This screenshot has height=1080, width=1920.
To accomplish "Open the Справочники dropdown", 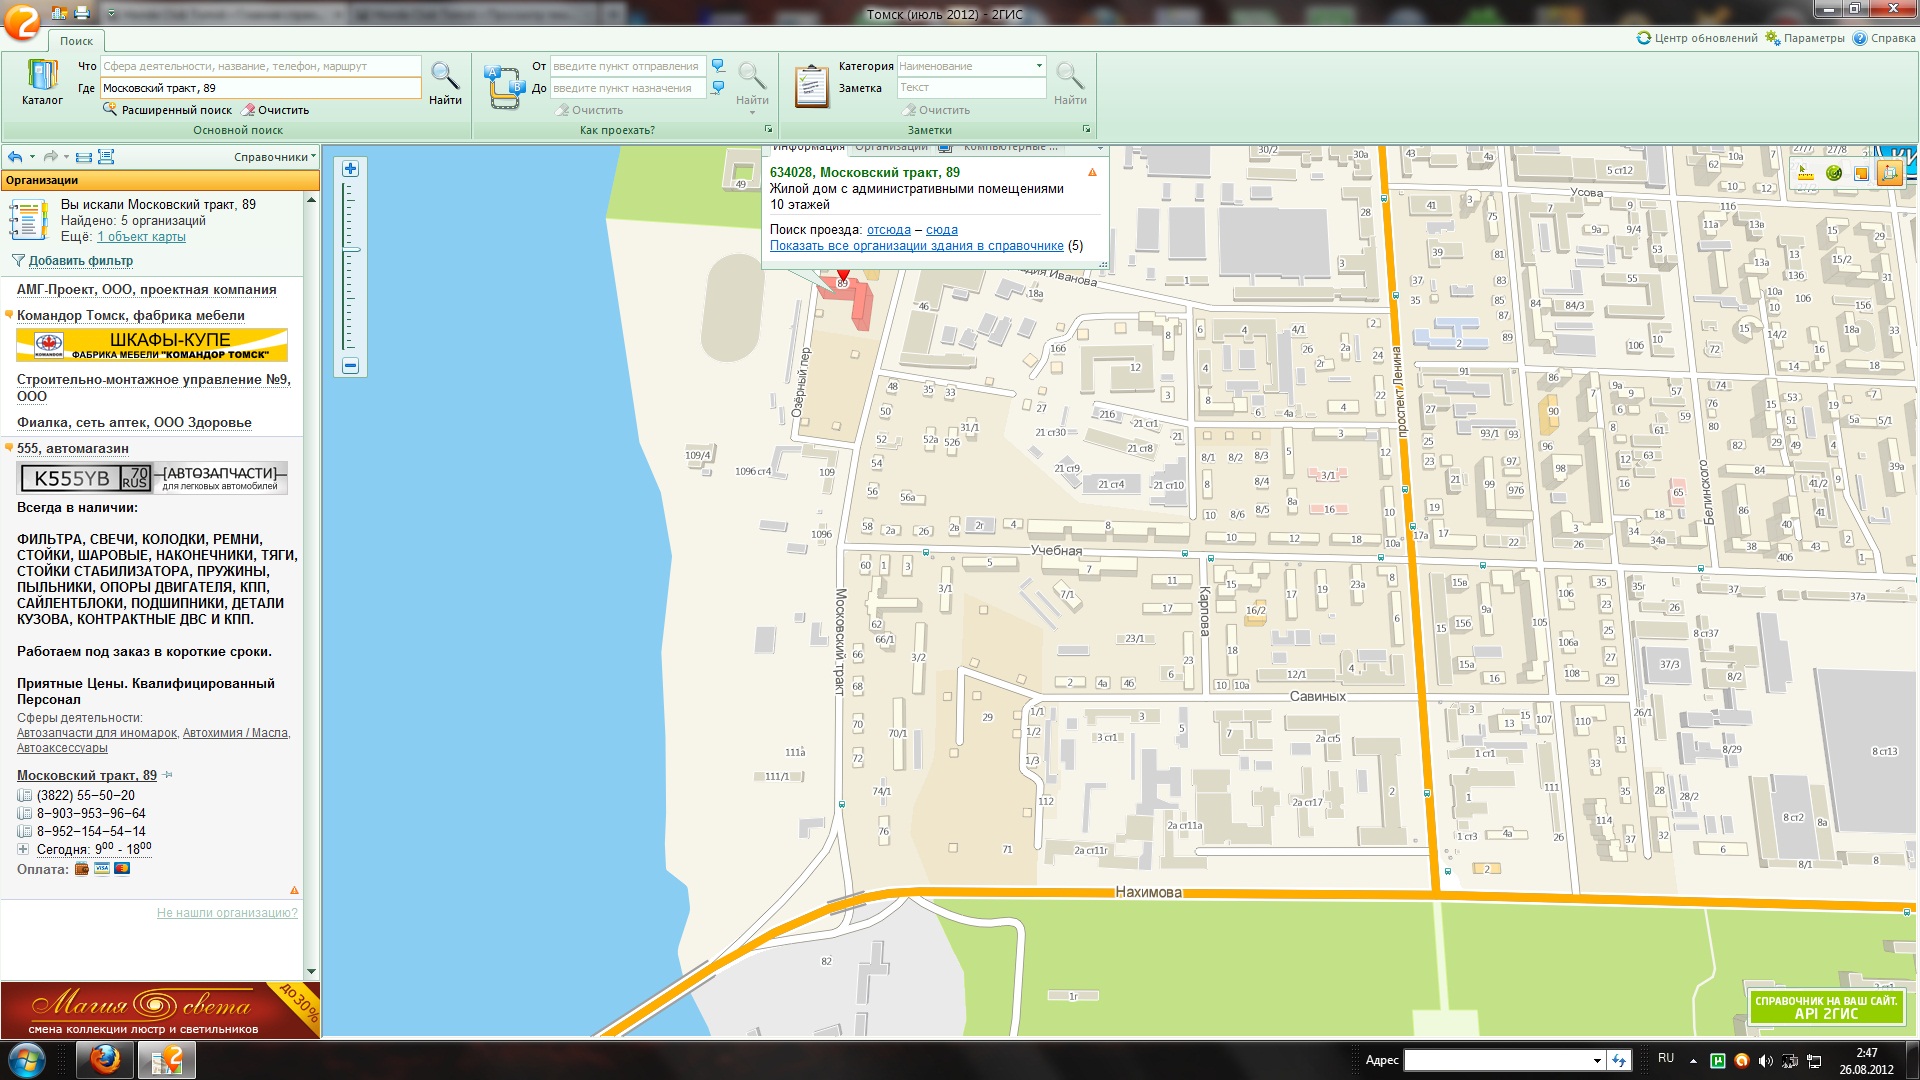I will (274, 157).
